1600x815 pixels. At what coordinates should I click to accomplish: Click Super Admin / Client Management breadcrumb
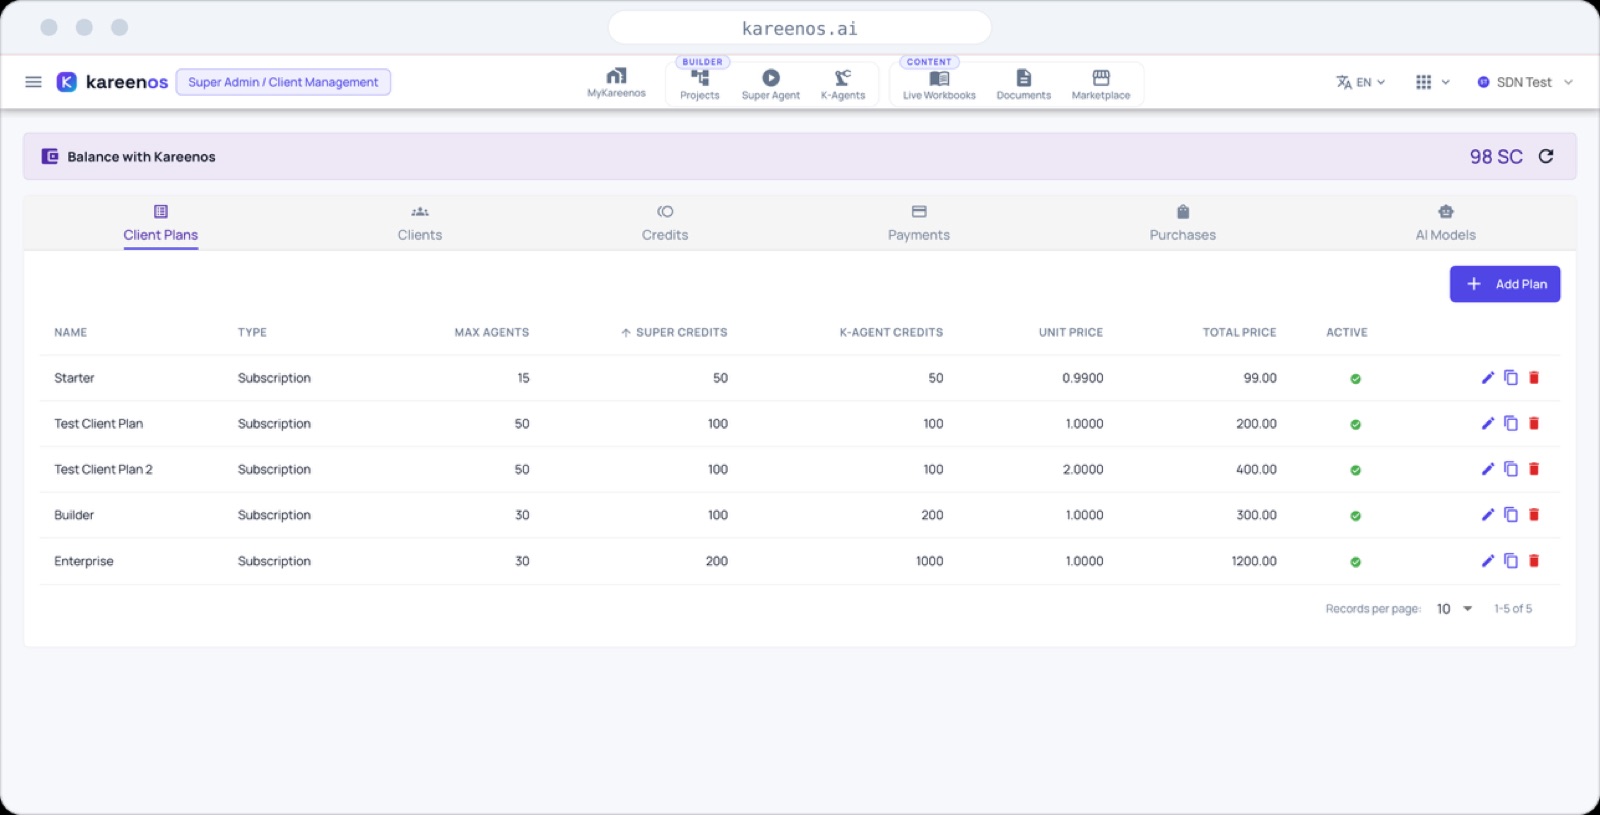coord(283,82)
